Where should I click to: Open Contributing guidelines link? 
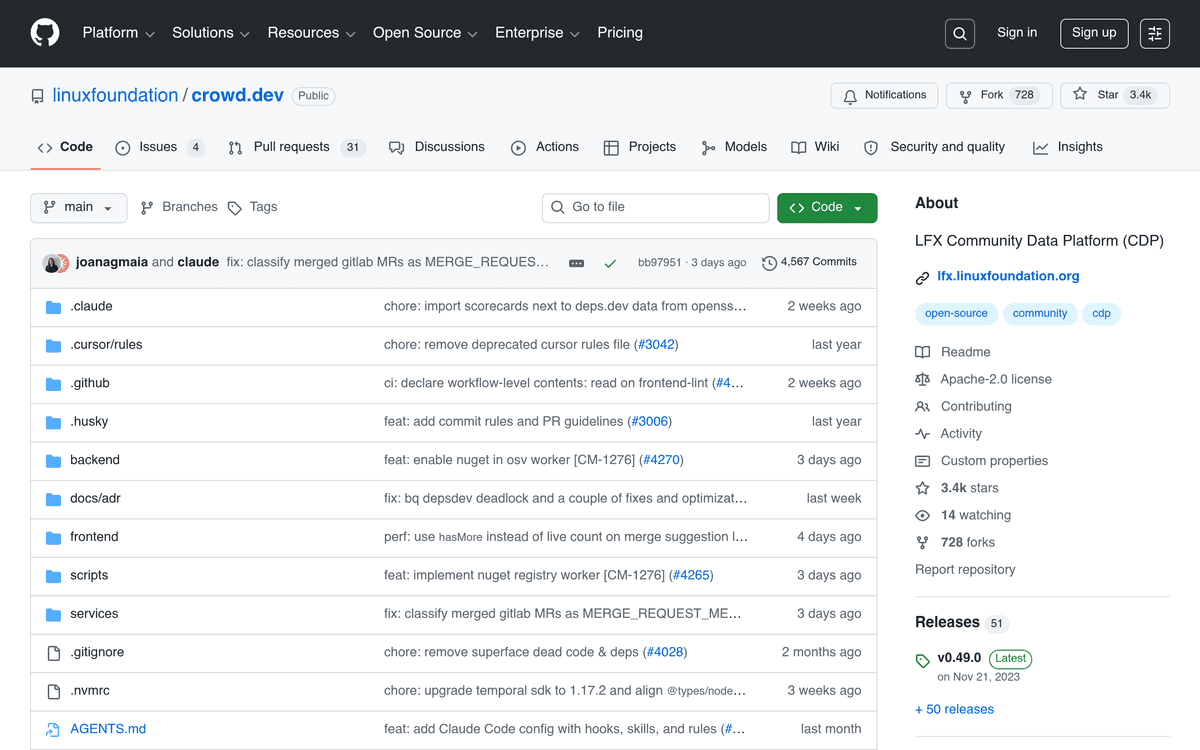[x=963, y=407]
